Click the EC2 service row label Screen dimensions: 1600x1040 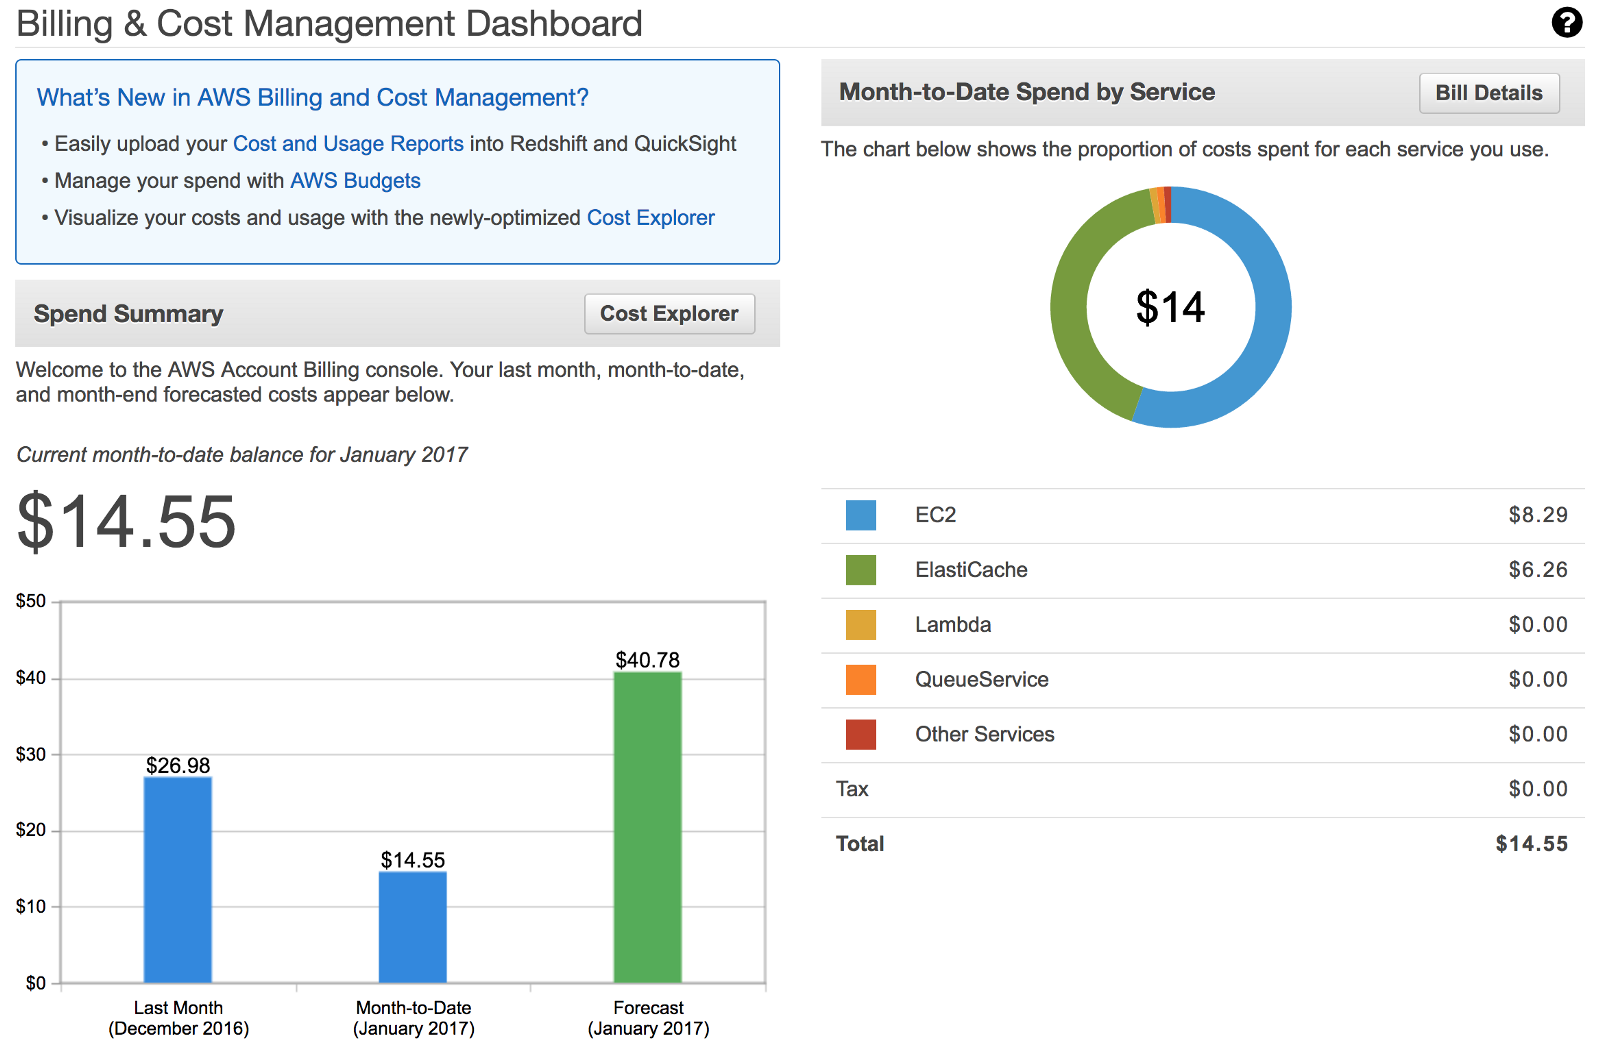click(935, 515)
